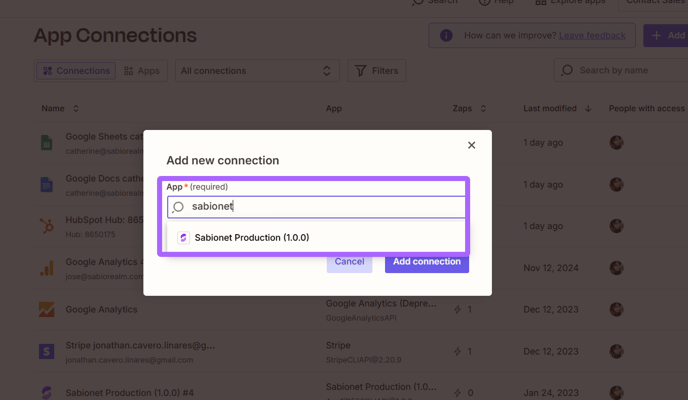Click the HubSpot app icon
Image resolution: width=688 pixels, height=400 pixels.
47,226
